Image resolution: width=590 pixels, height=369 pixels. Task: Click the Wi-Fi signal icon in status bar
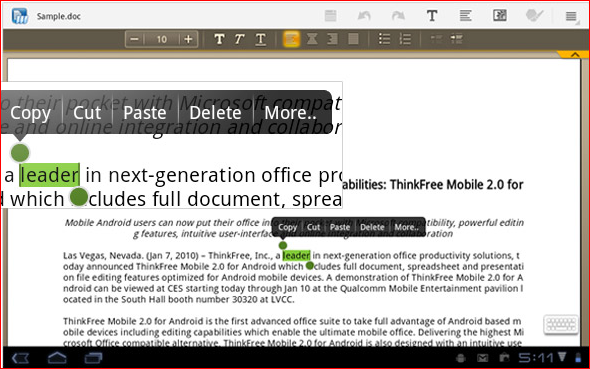(x=562, y=357)
